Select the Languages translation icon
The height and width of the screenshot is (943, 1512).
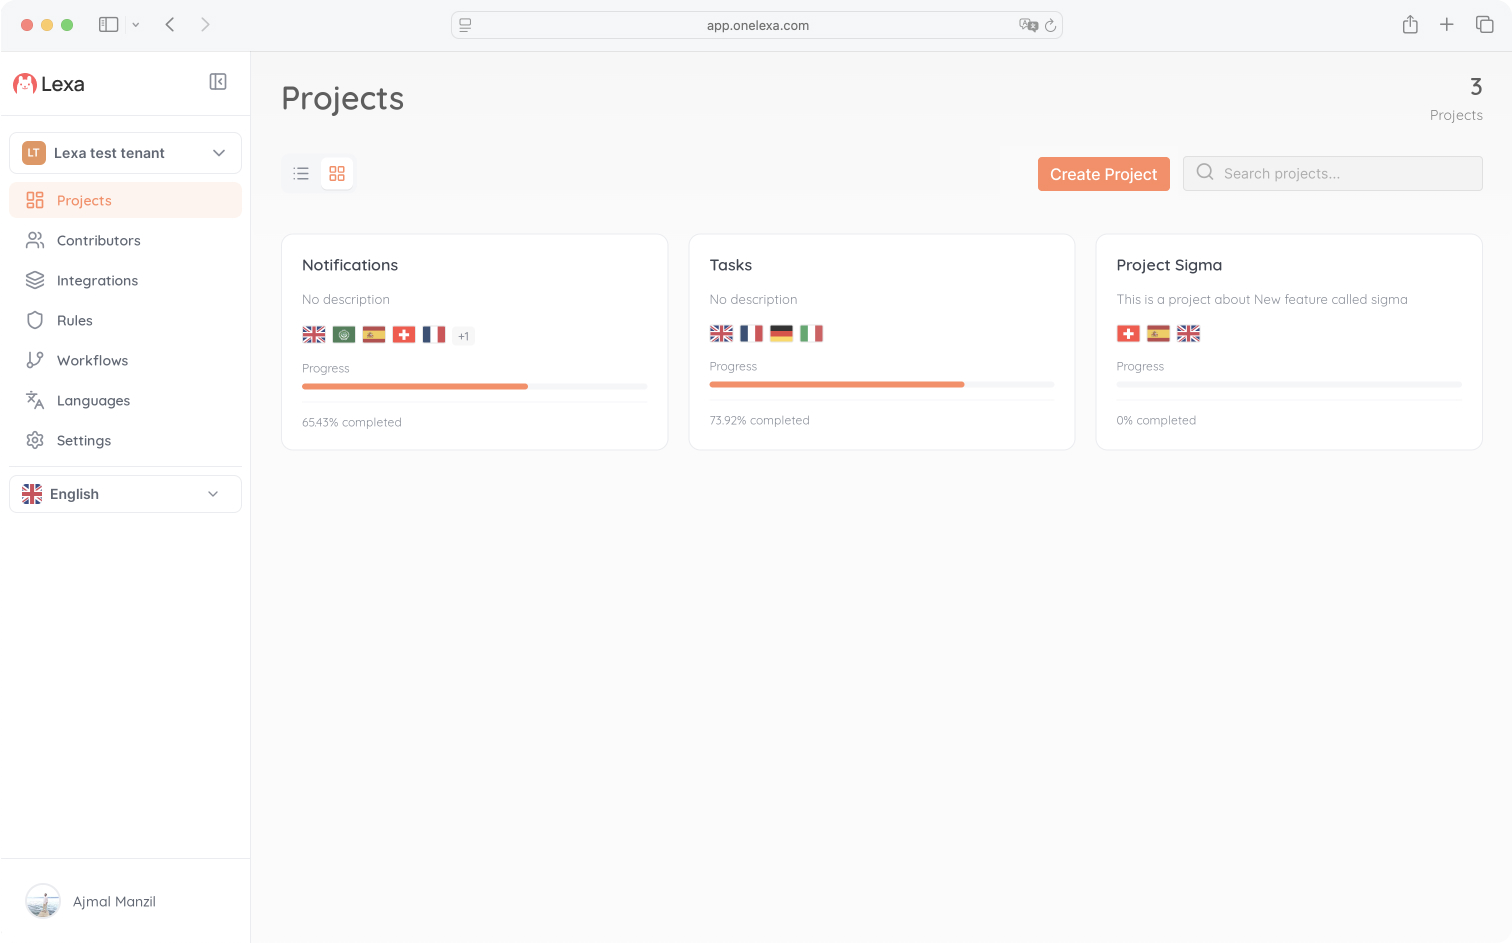coord(33,400)
